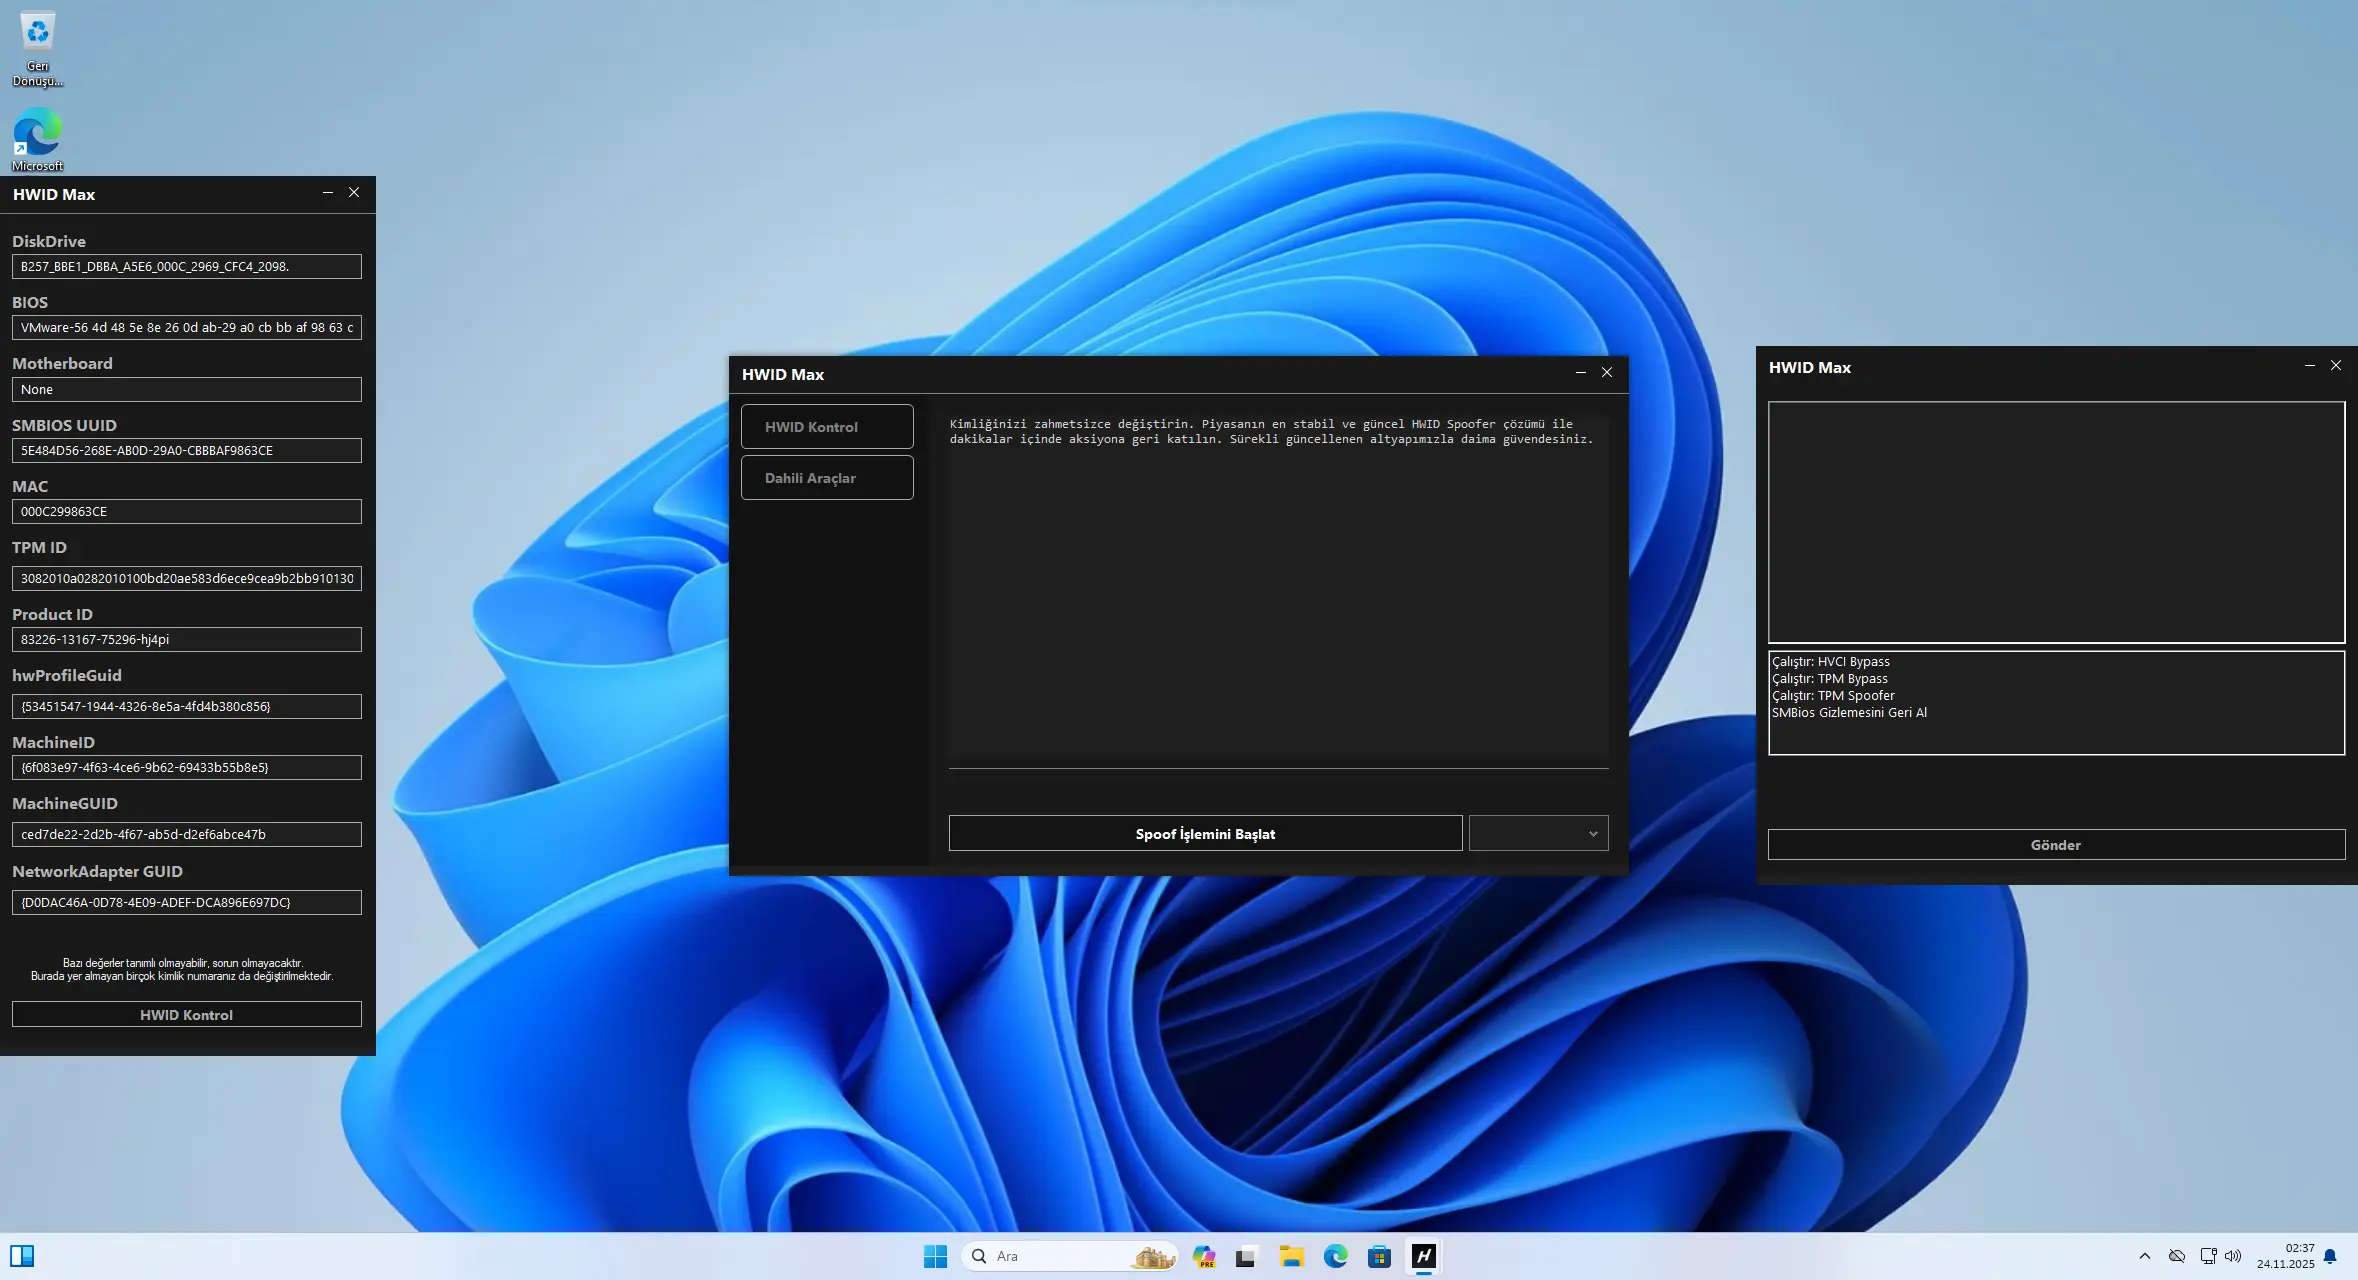This screenshot has height=1280, width=2358.
Task: Open HWID Max app in taskbar
Action: pyautogui.click(x=1424, y=1256)
